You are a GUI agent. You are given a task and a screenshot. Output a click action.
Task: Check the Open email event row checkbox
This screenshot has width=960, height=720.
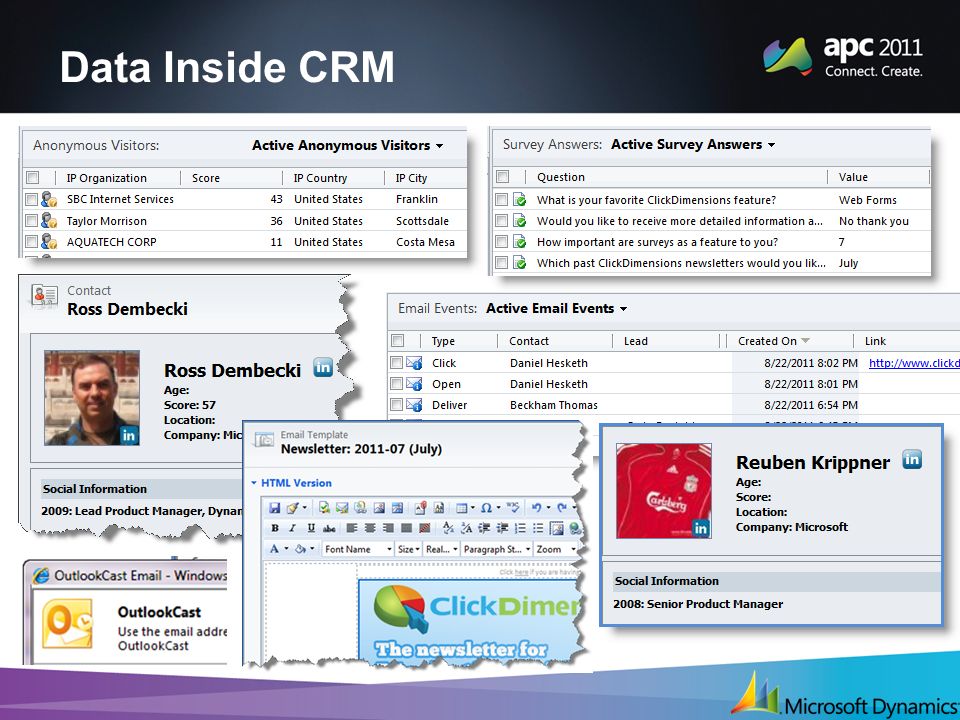[x=397, y=384]
